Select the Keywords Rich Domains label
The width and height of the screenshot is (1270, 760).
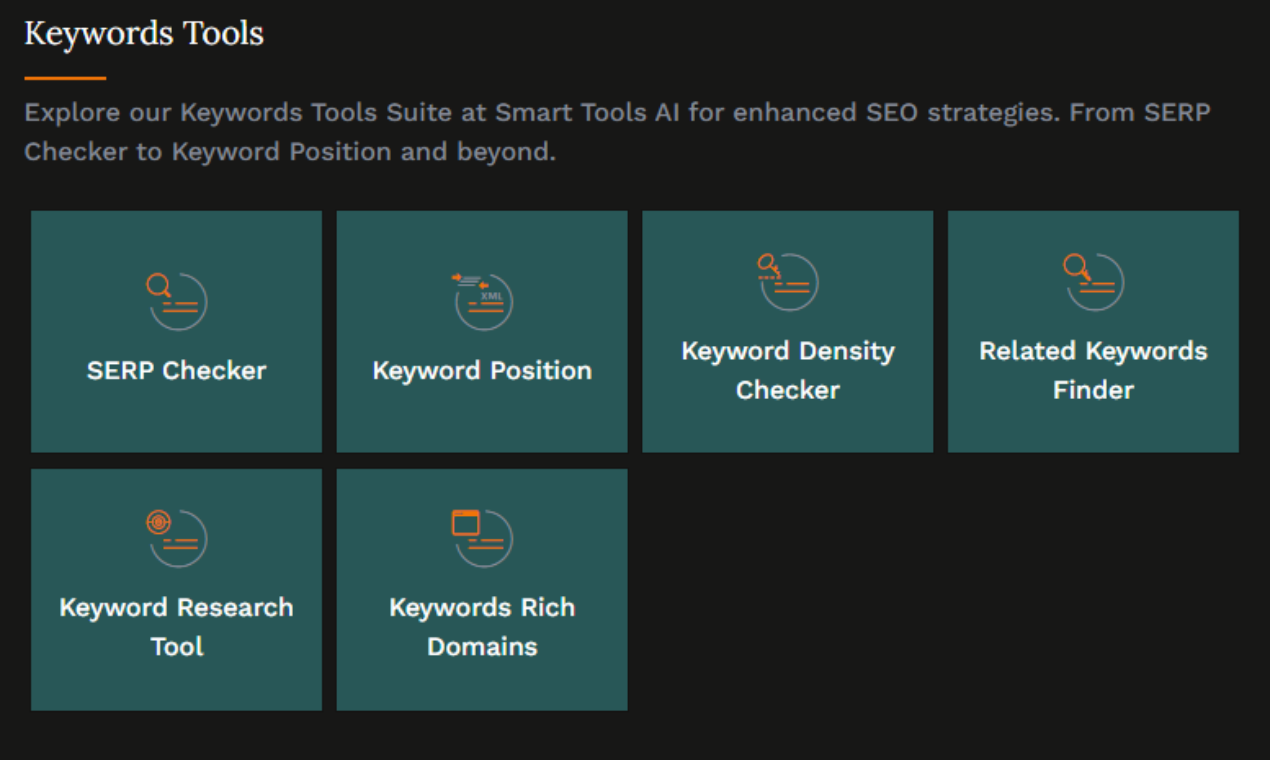[x=482, y=627]
